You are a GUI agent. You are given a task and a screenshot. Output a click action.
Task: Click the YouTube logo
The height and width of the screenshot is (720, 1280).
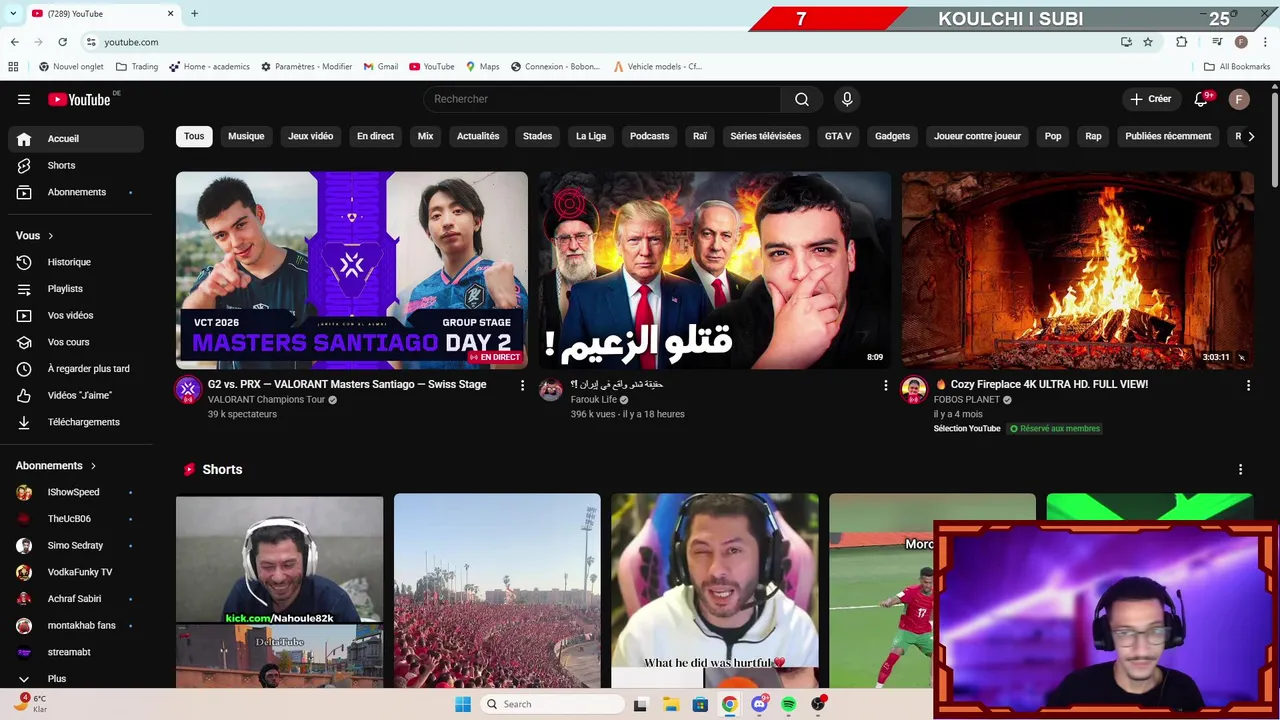click(x=80, y=99)
